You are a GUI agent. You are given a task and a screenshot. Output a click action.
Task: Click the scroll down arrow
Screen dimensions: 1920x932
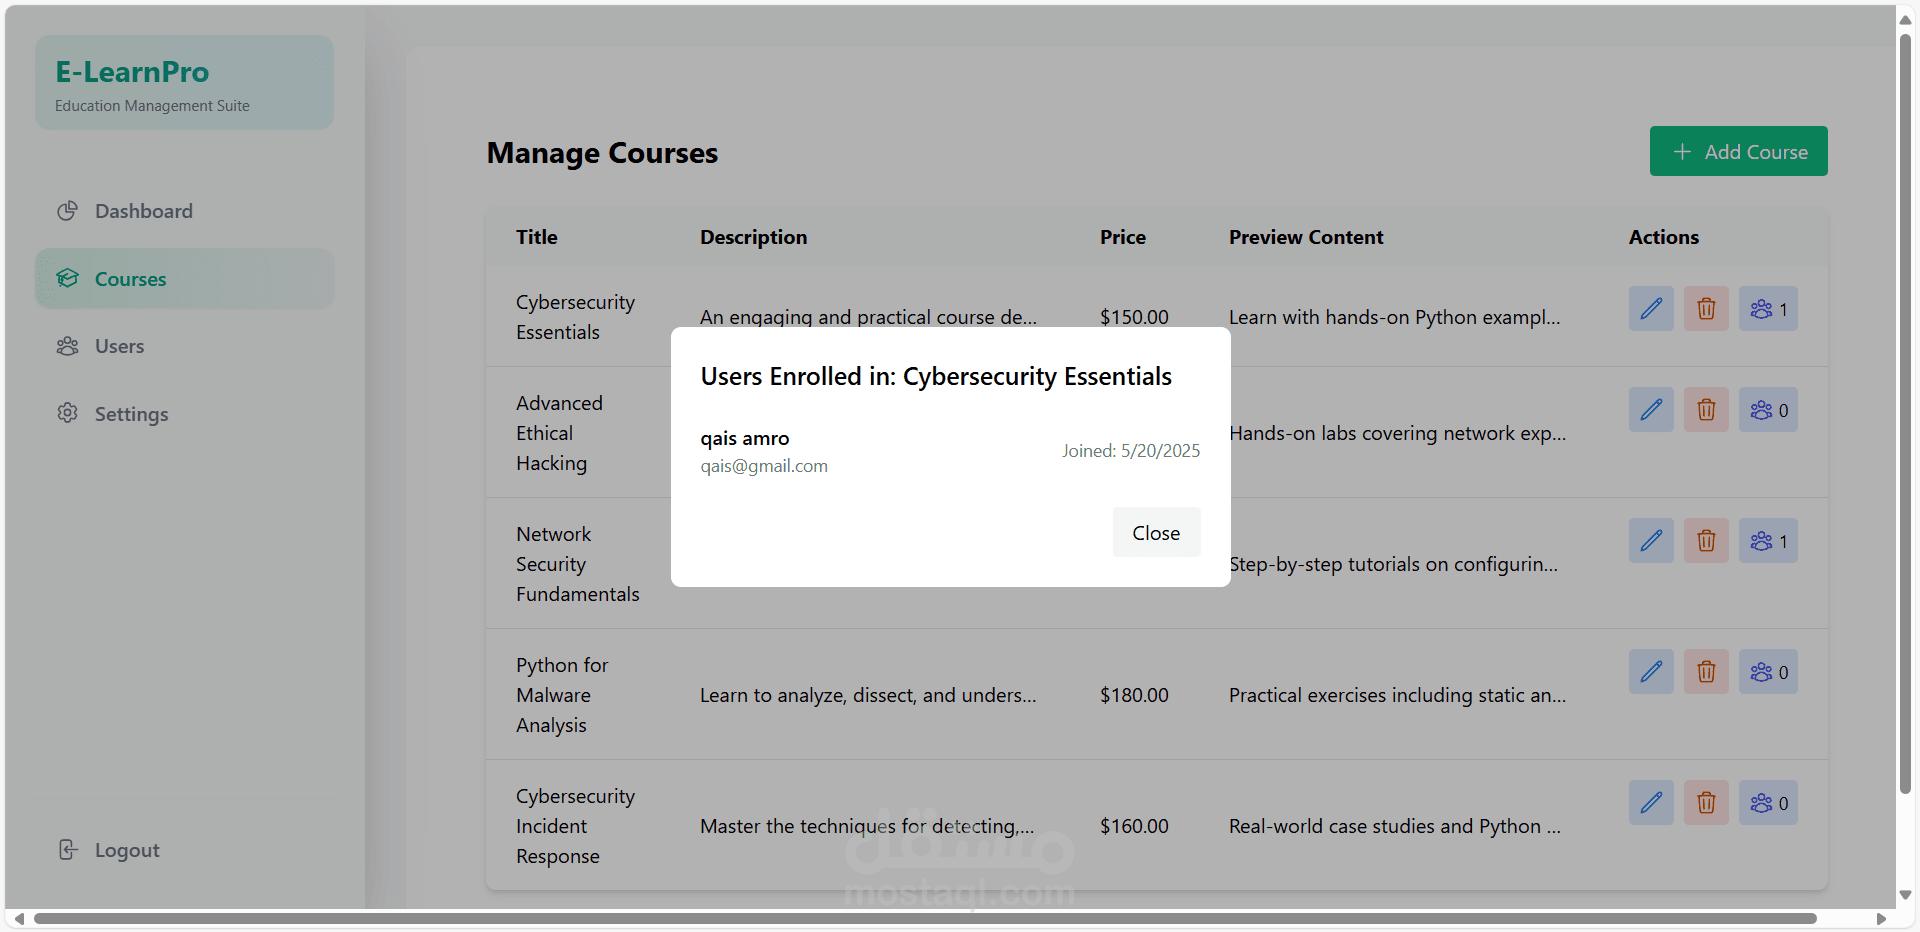pos(1906,895)
